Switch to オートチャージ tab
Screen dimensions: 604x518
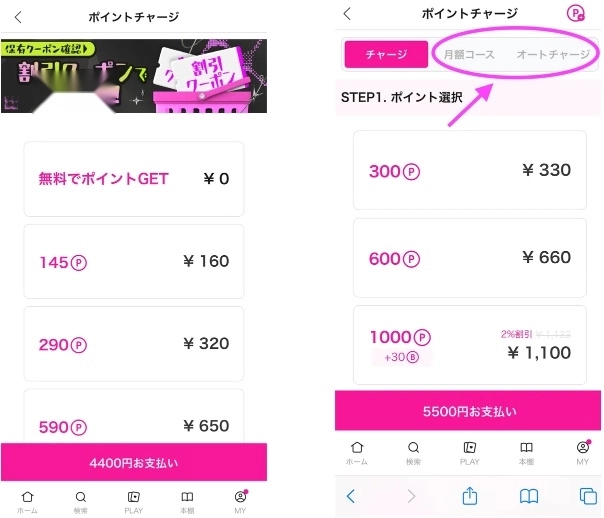pos(552,55)
